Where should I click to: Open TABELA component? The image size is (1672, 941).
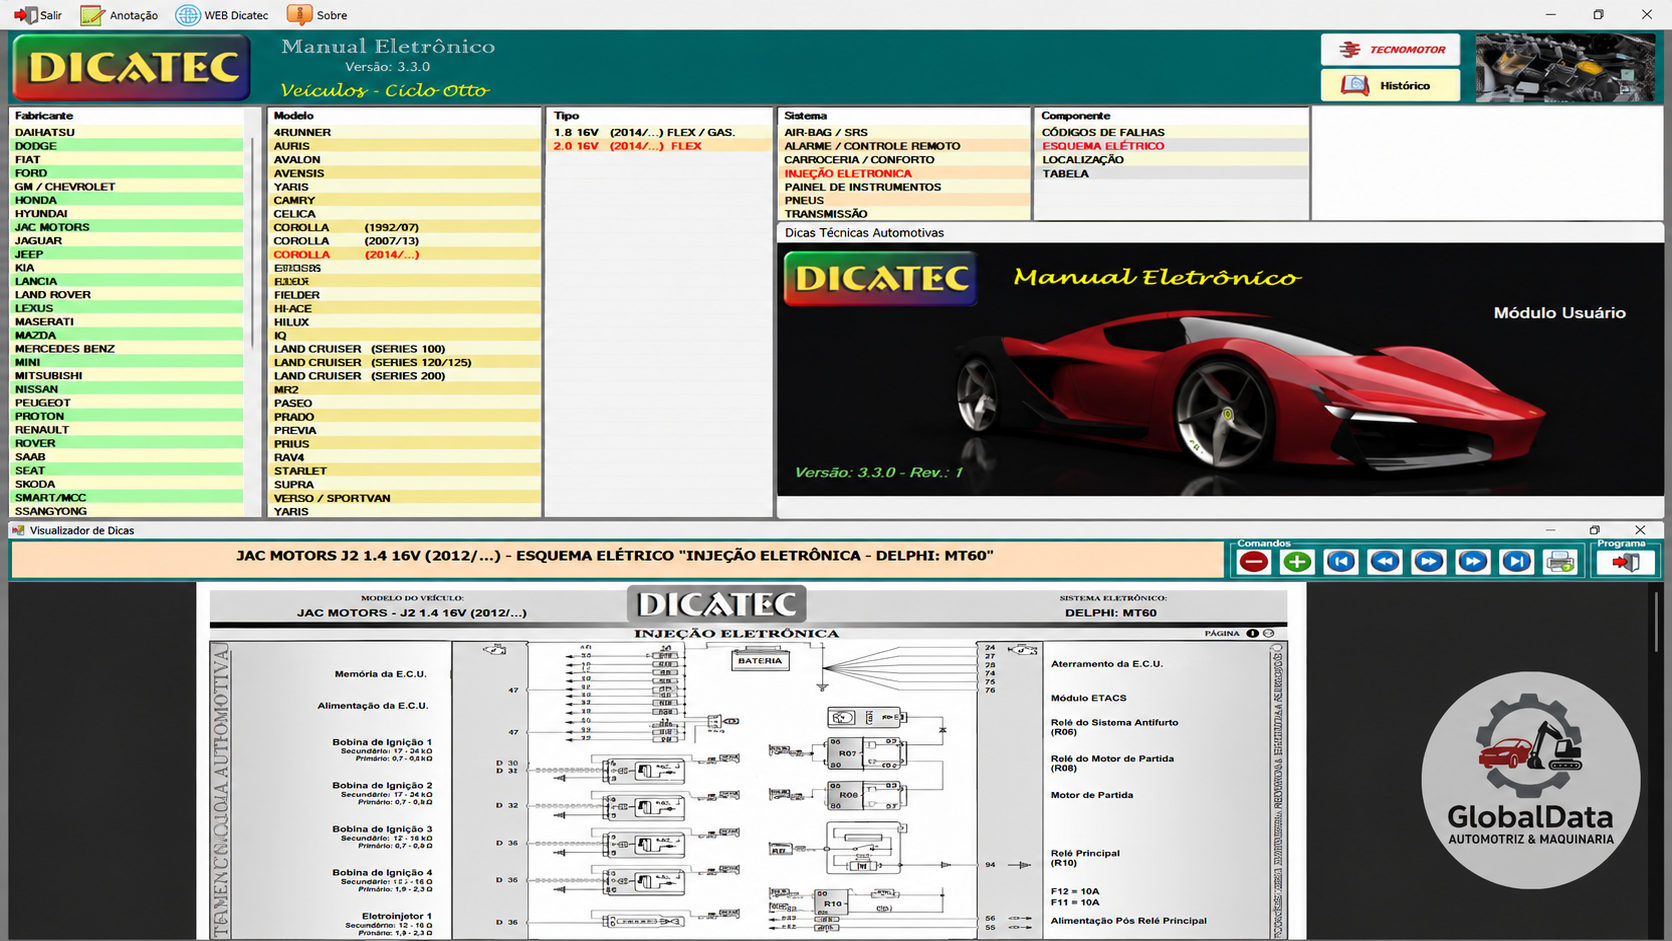click(1173, 174)
